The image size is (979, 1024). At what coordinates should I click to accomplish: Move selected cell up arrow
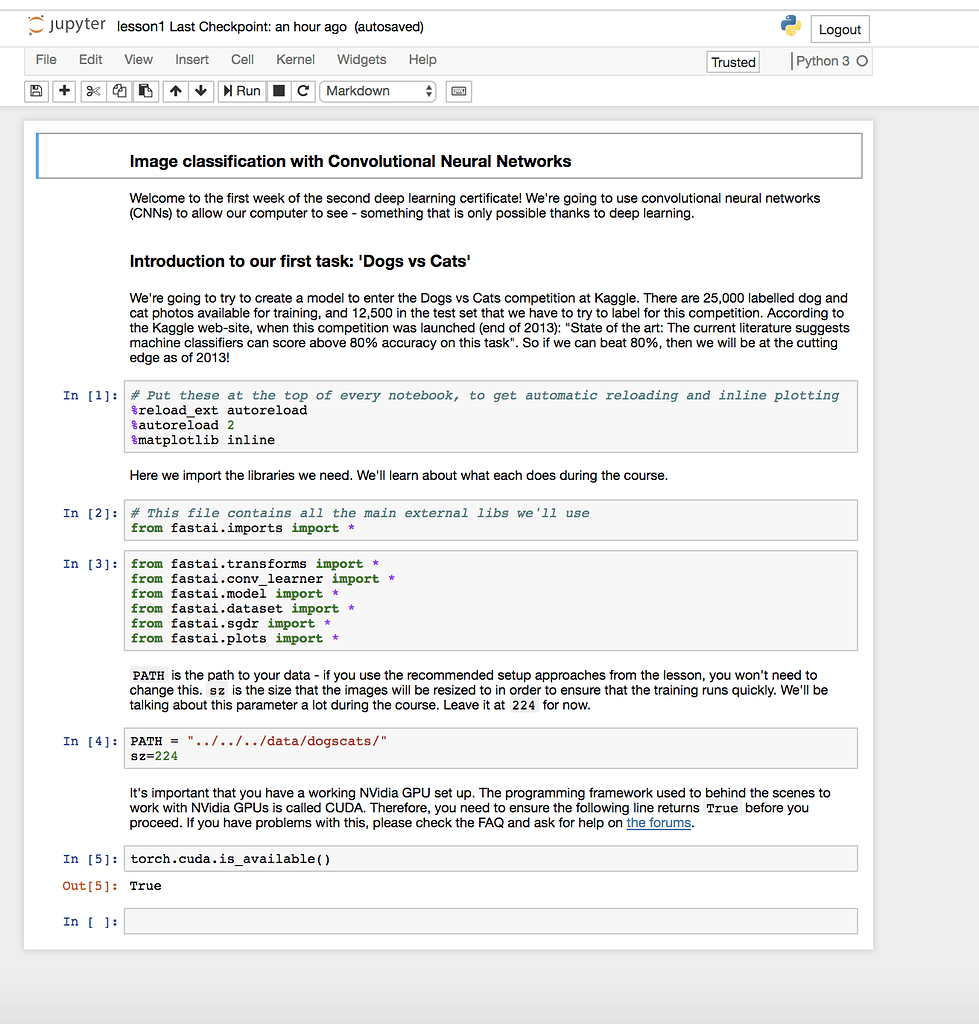pyautogui.click(x=176, y=91)
